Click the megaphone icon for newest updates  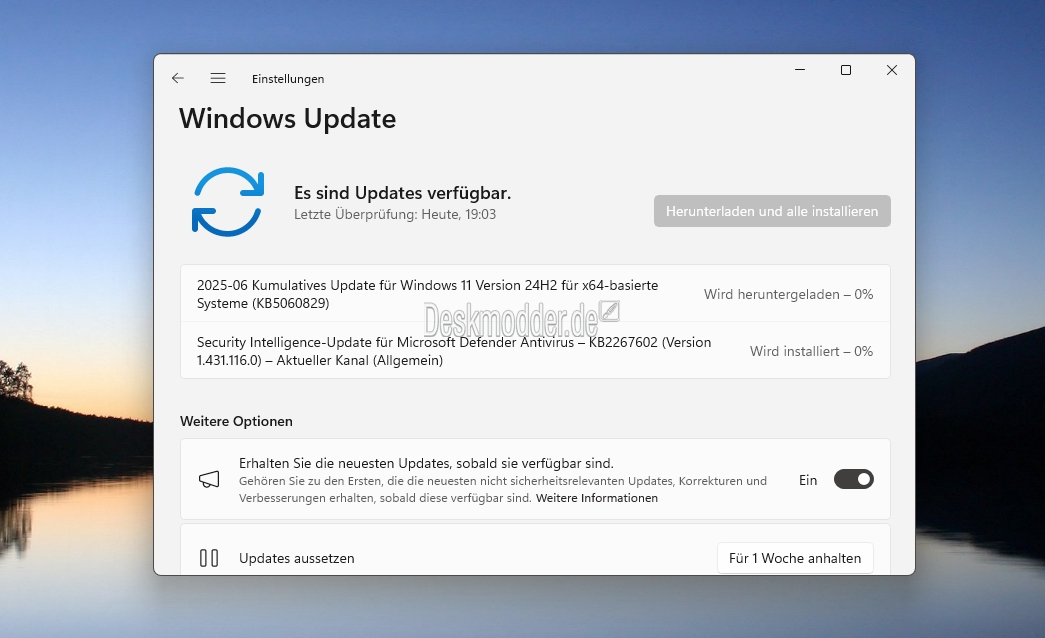click(x=209, y=479)
